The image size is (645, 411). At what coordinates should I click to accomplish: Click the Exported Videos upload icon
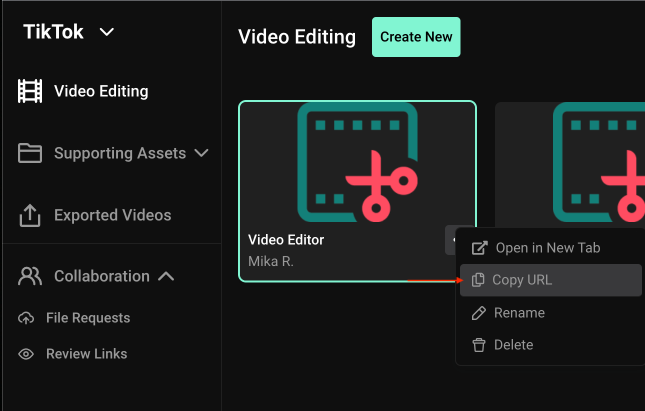30,215
